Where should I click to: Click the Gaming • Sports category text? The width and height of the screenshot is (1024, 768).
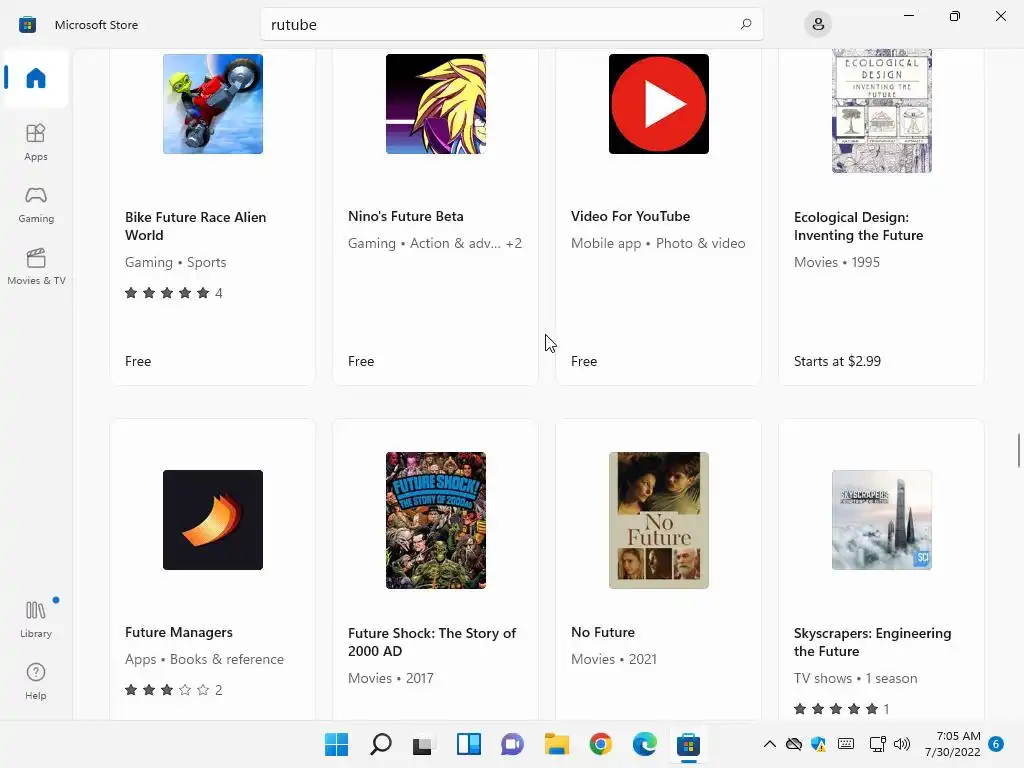(x=175, y=263)
